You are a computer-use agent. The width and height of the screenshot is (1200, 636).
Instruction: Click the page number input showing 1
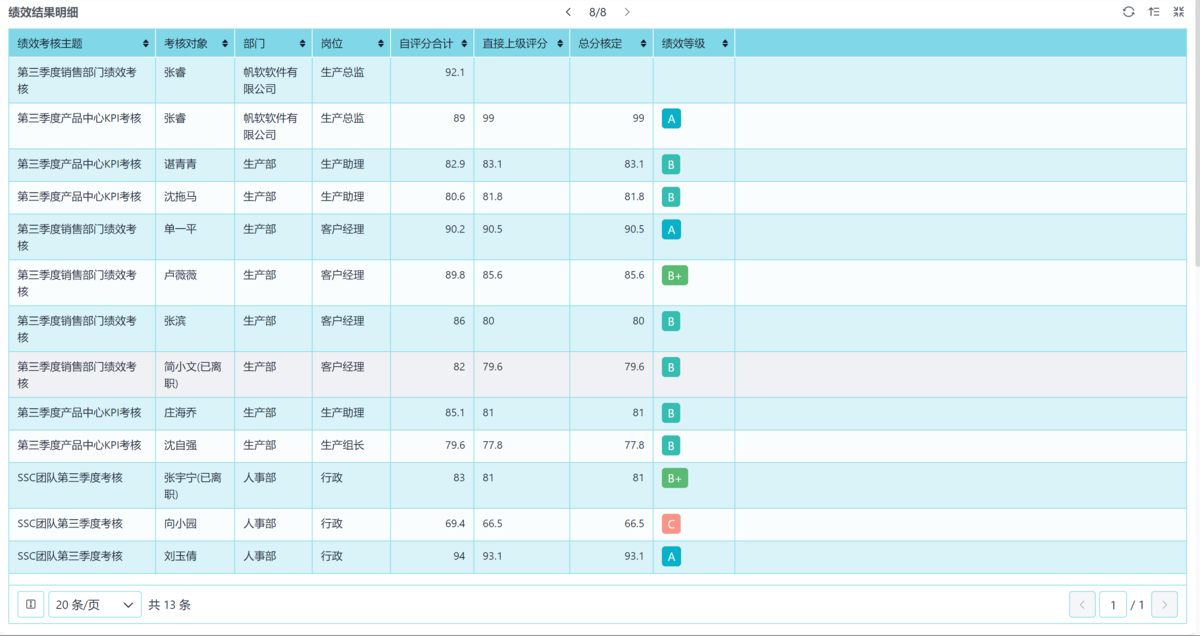(1113, 604)
